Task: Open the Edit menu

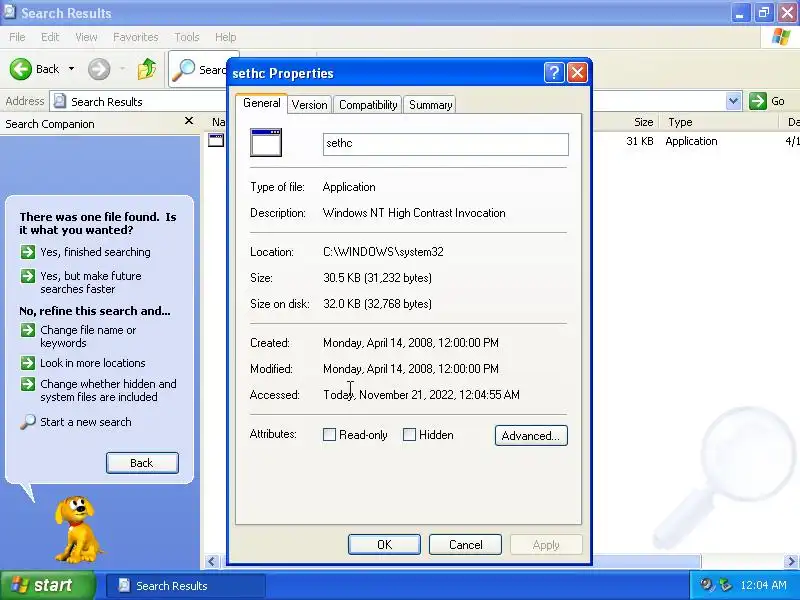Action: [50, 37]
